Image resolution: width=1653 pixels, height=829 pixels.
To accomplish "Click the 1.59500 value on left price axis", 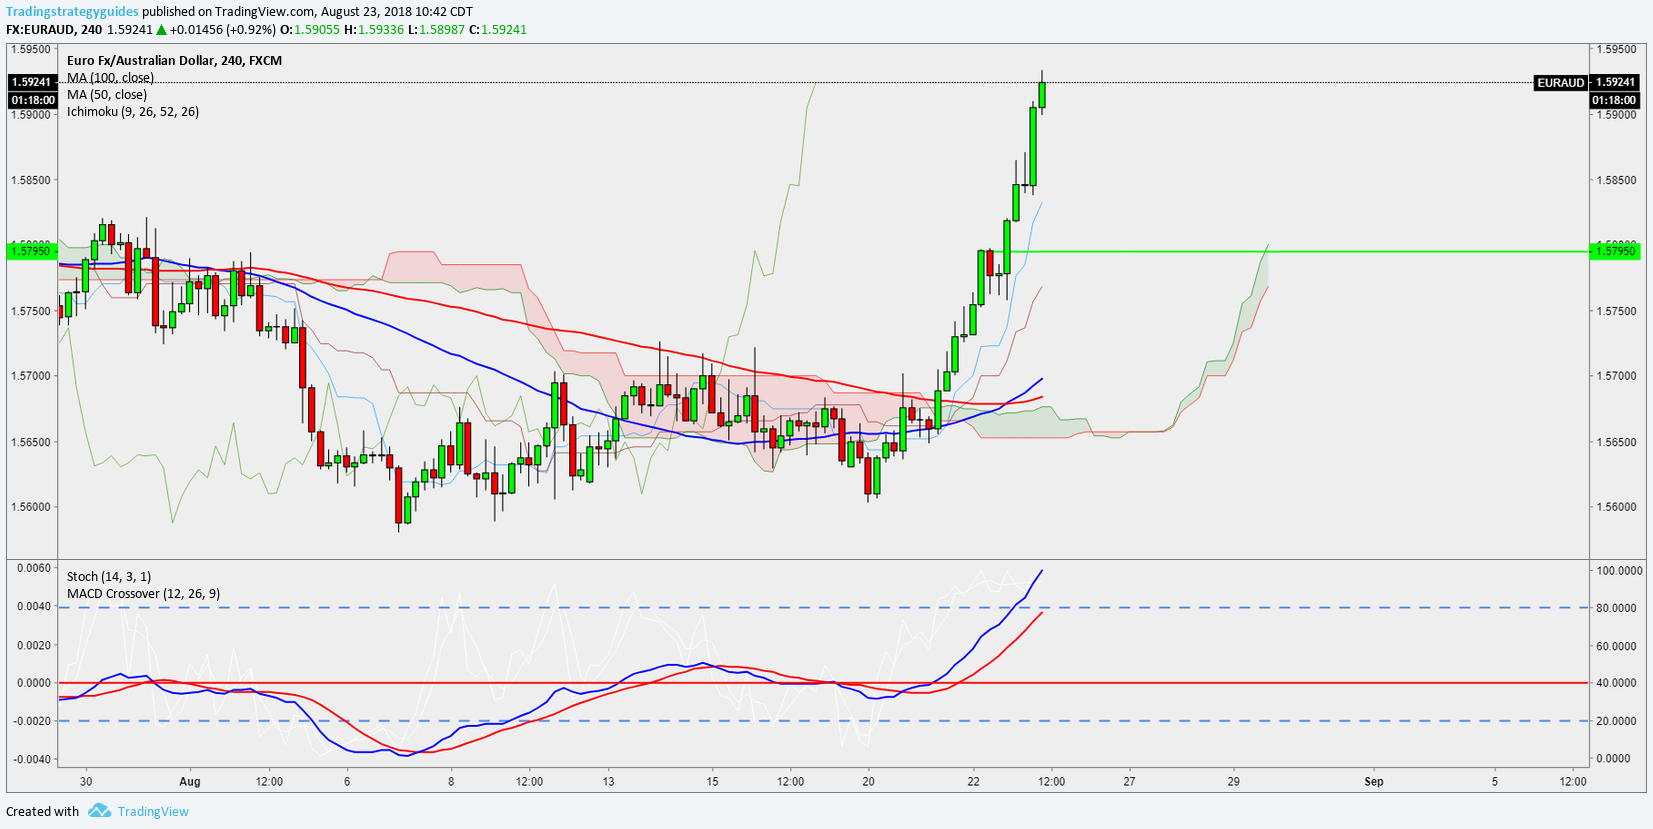I will coord(30,49).
